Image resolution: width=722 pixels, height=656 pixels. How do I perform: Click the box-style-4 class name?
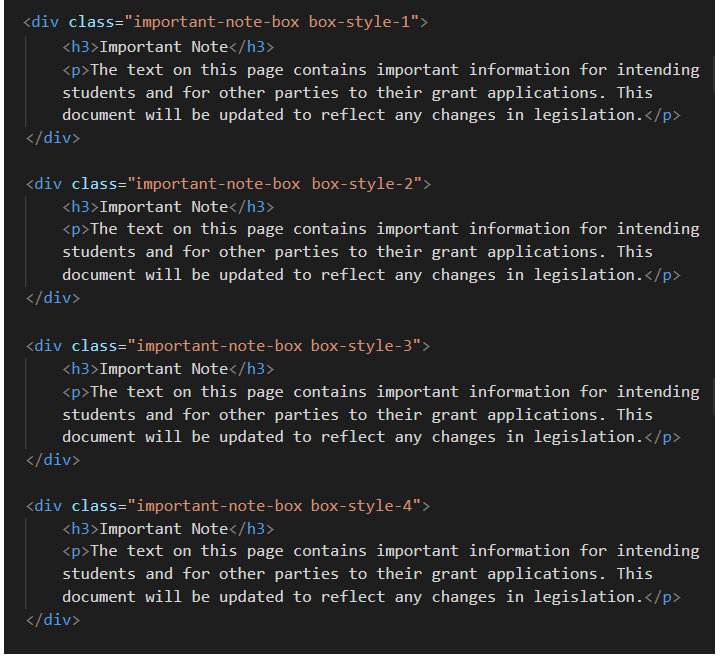[x=365, y=506]
